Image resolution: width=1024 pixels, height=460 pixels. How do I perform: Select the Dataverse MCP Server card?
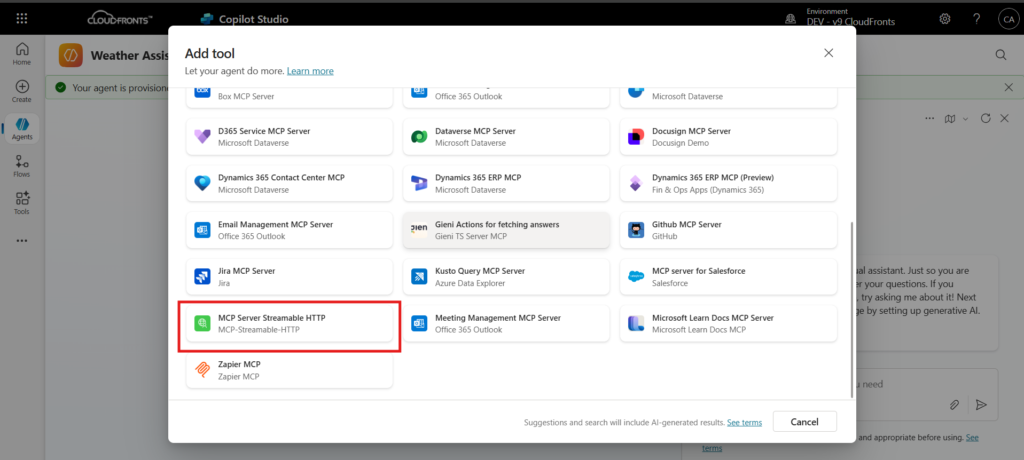tap(506, 137)
